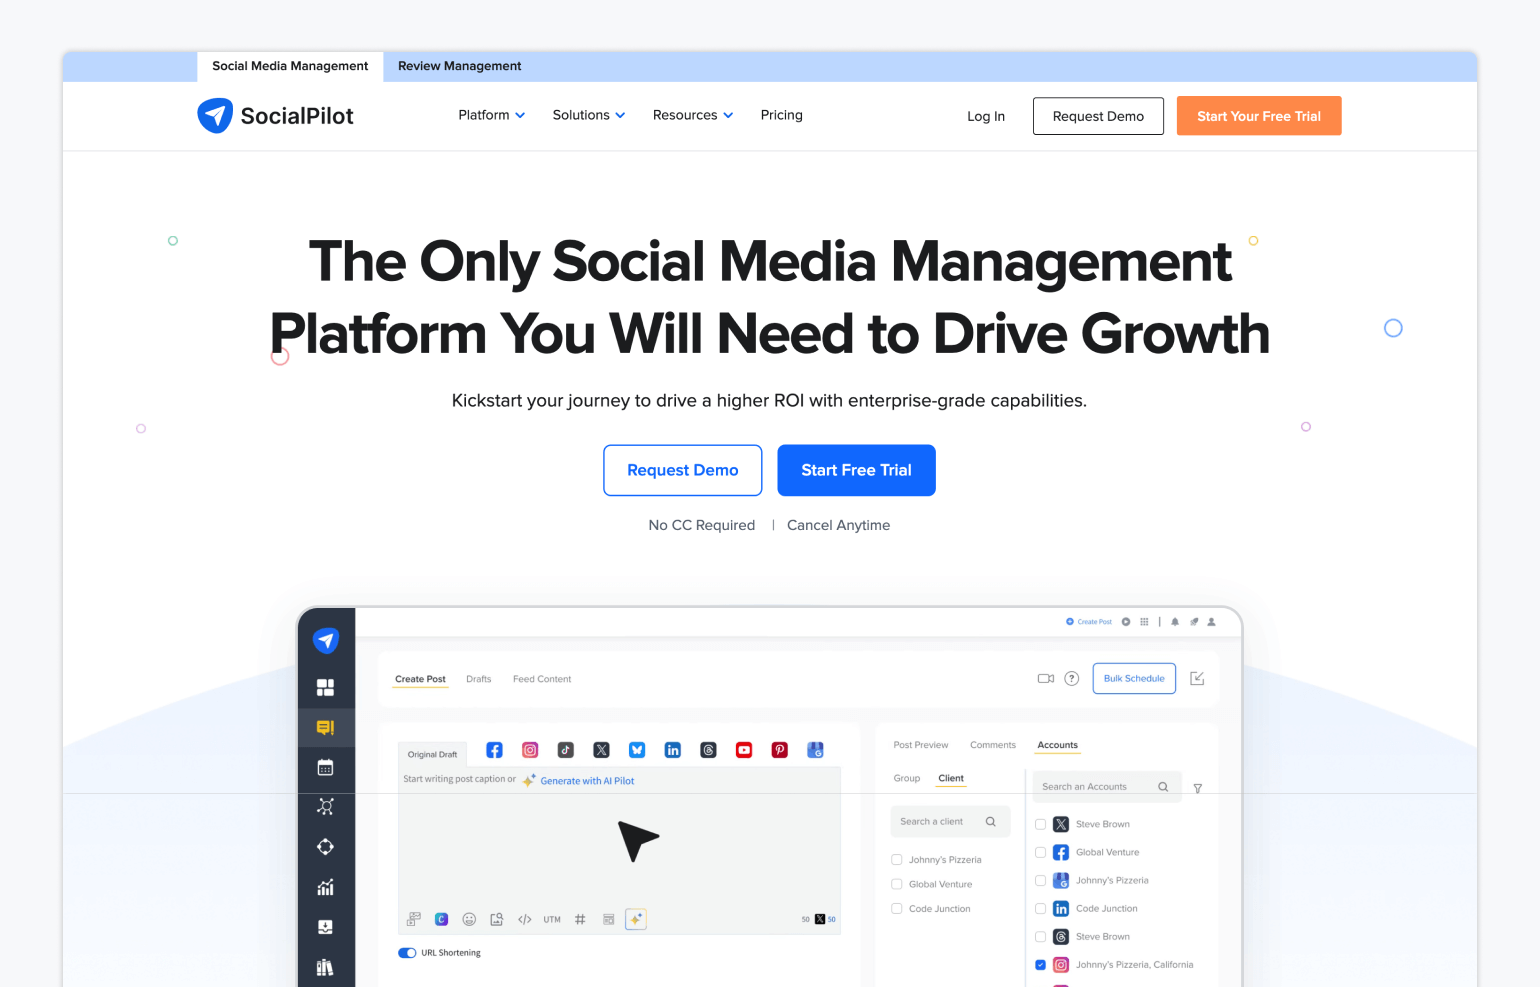Click the SocialPilot logo in the site header

pos(275,116)
